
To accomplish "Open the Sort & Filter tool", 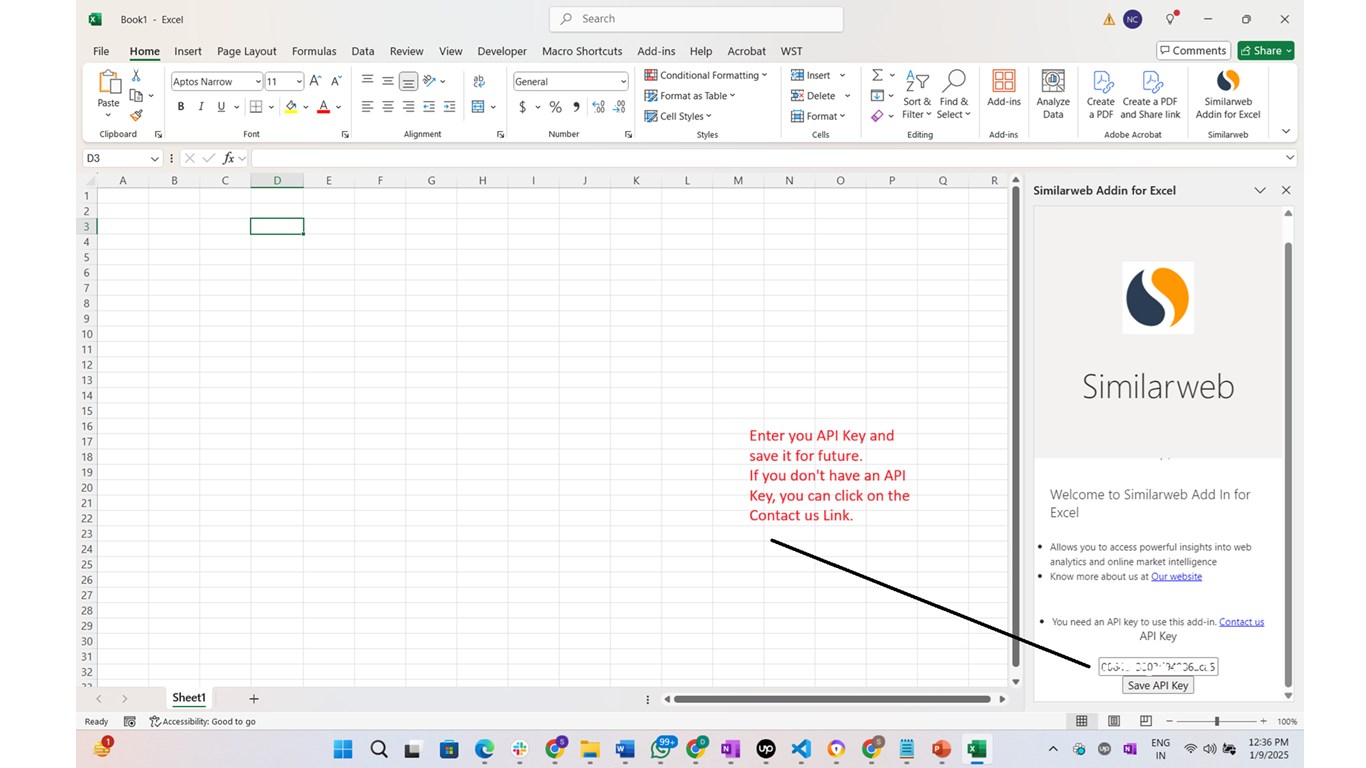I will [917, 94].
